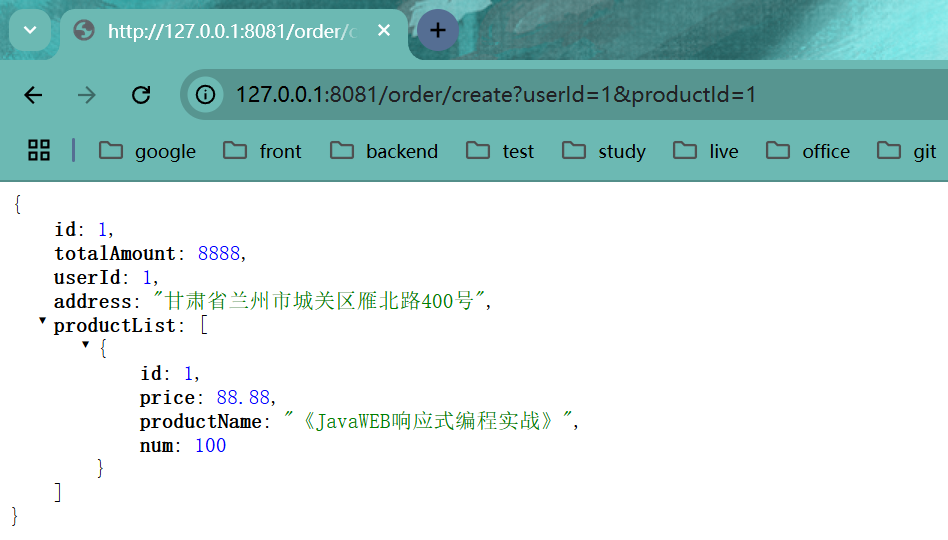View site information icon in address bar
The width and height of the screenshot is (948, 540).
(205, 95)
